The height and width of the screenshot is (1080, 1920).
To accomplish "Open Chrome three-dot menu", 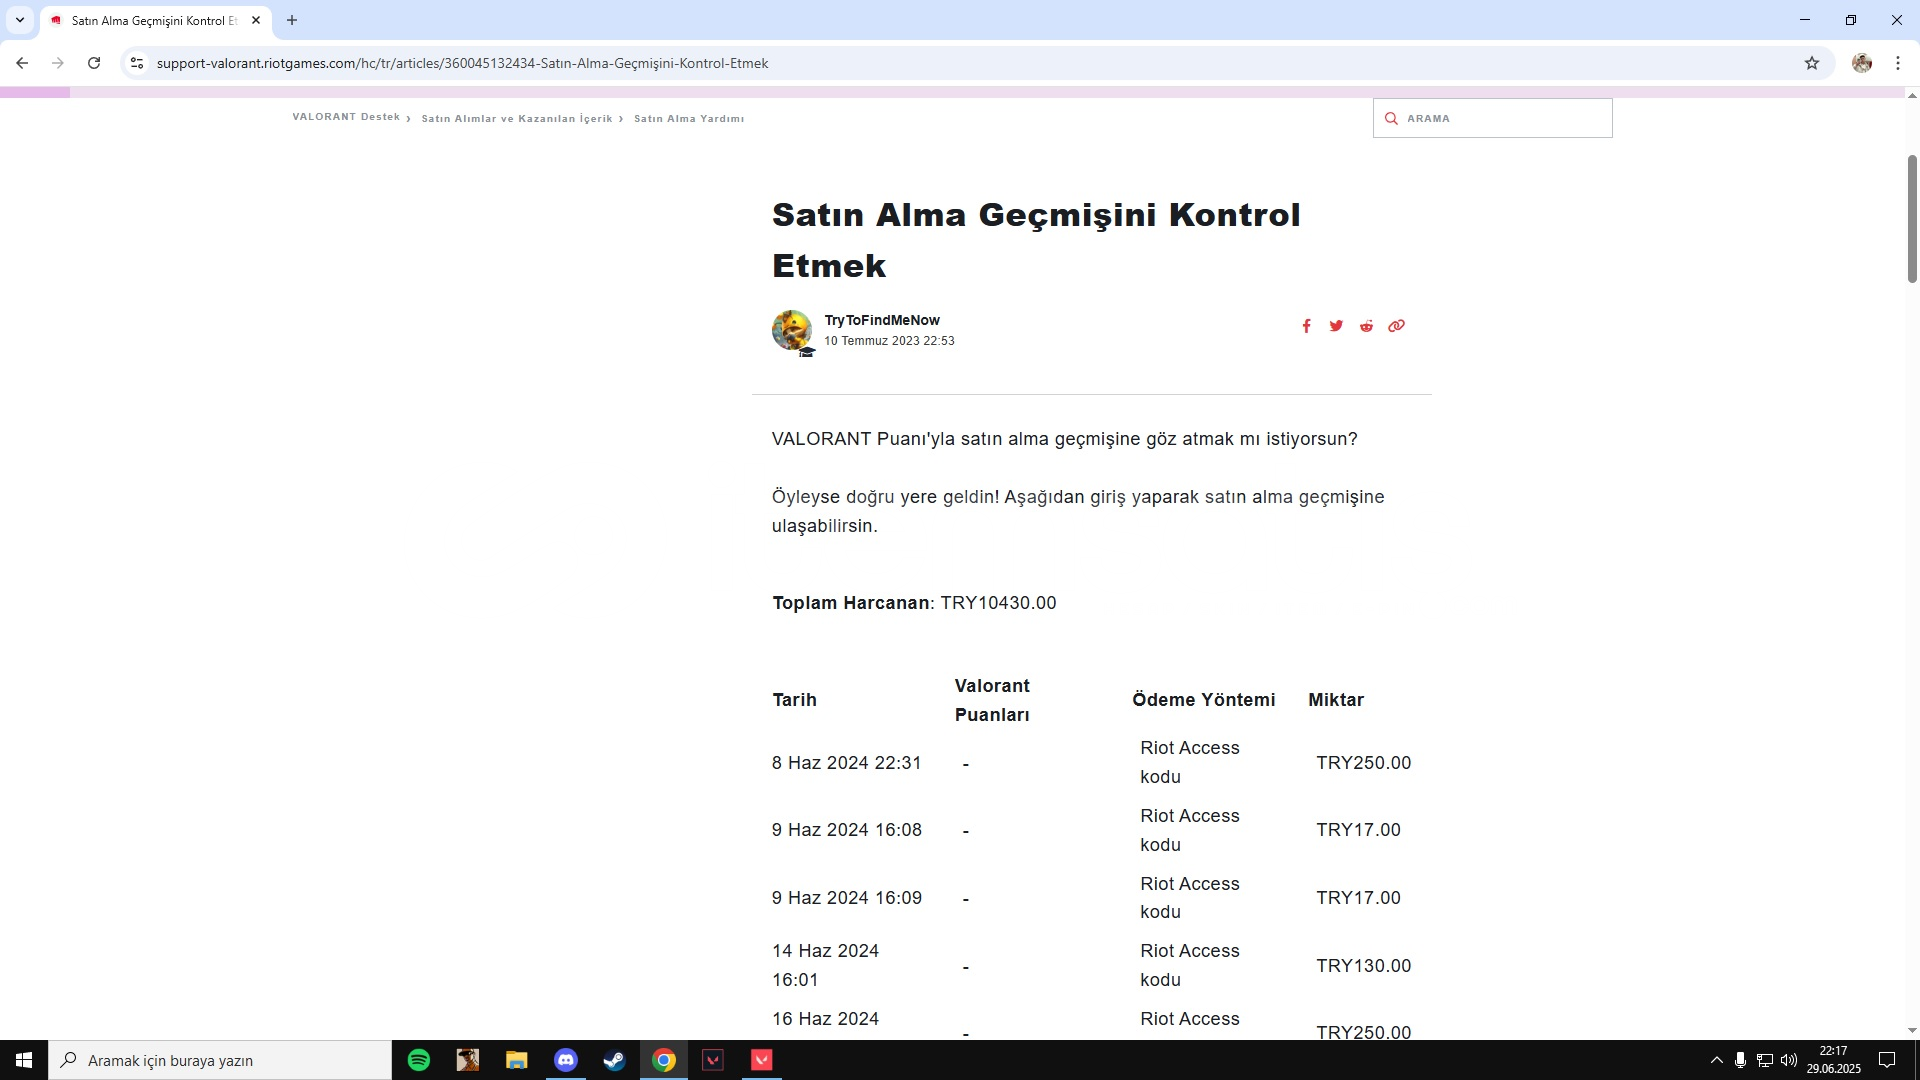I will coord(1898,63).
